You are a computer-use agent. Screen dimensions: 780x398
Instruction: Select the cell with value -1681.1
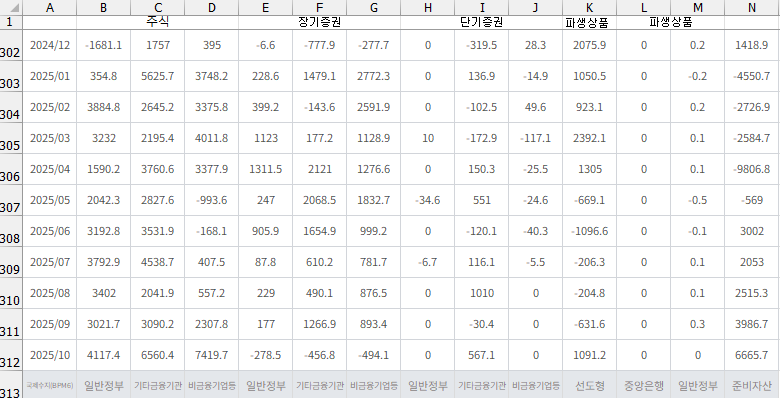coord(103,45)
